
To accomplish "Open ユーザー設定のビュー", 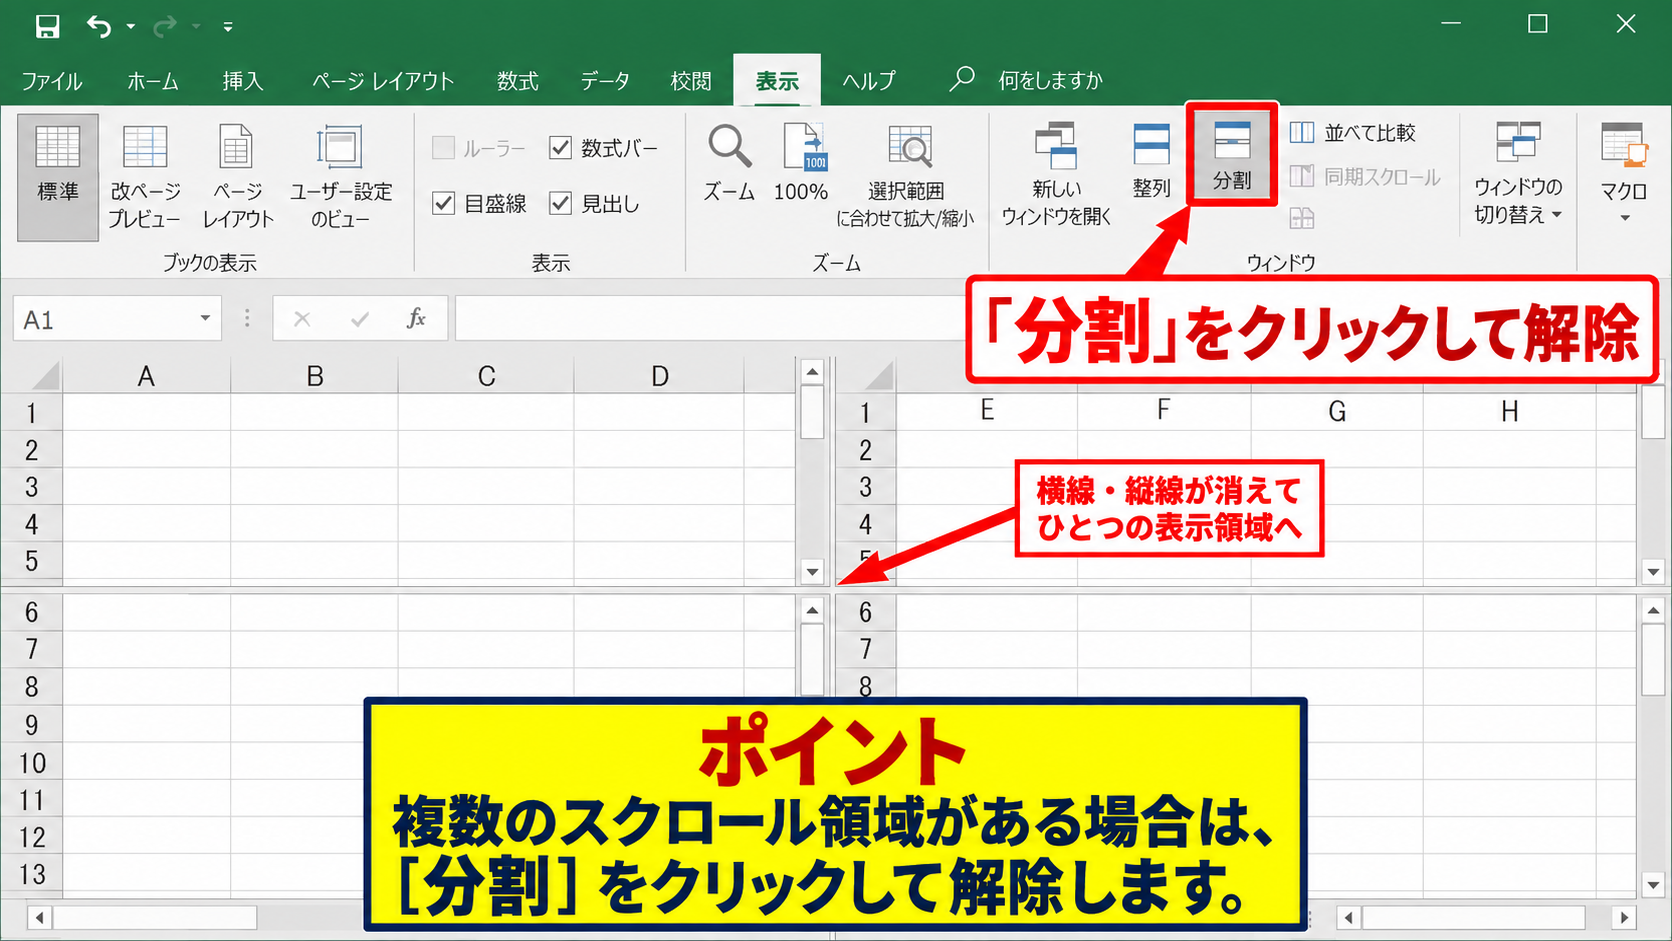I will [340, 177].
